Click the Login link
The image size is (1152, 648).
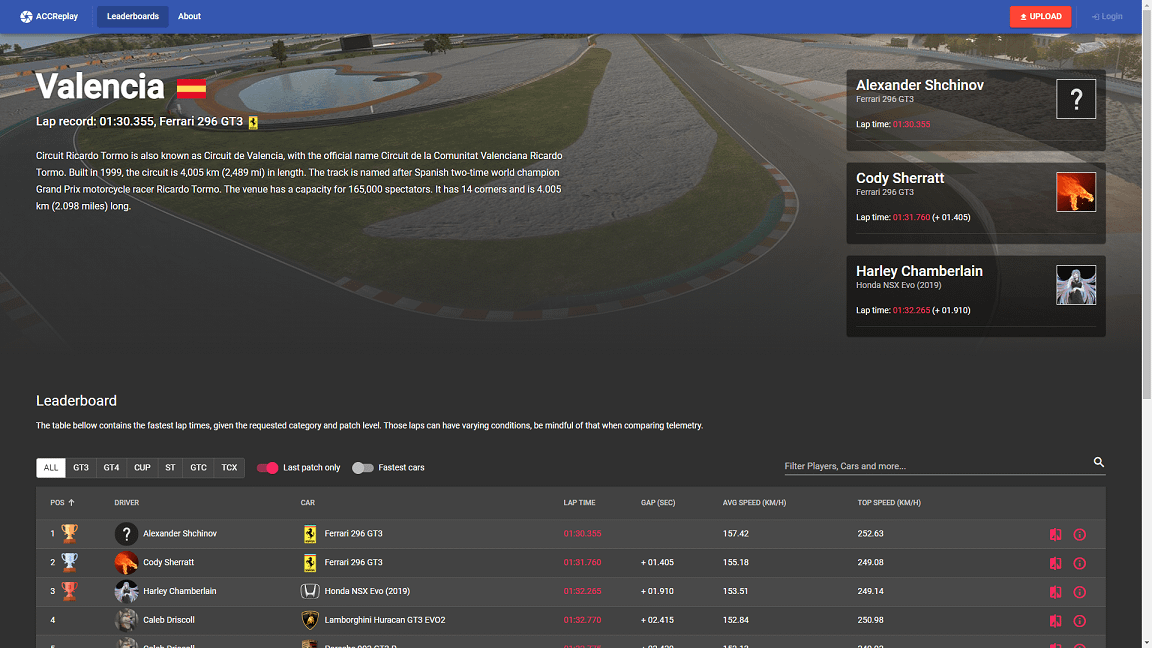point(1107,16)
